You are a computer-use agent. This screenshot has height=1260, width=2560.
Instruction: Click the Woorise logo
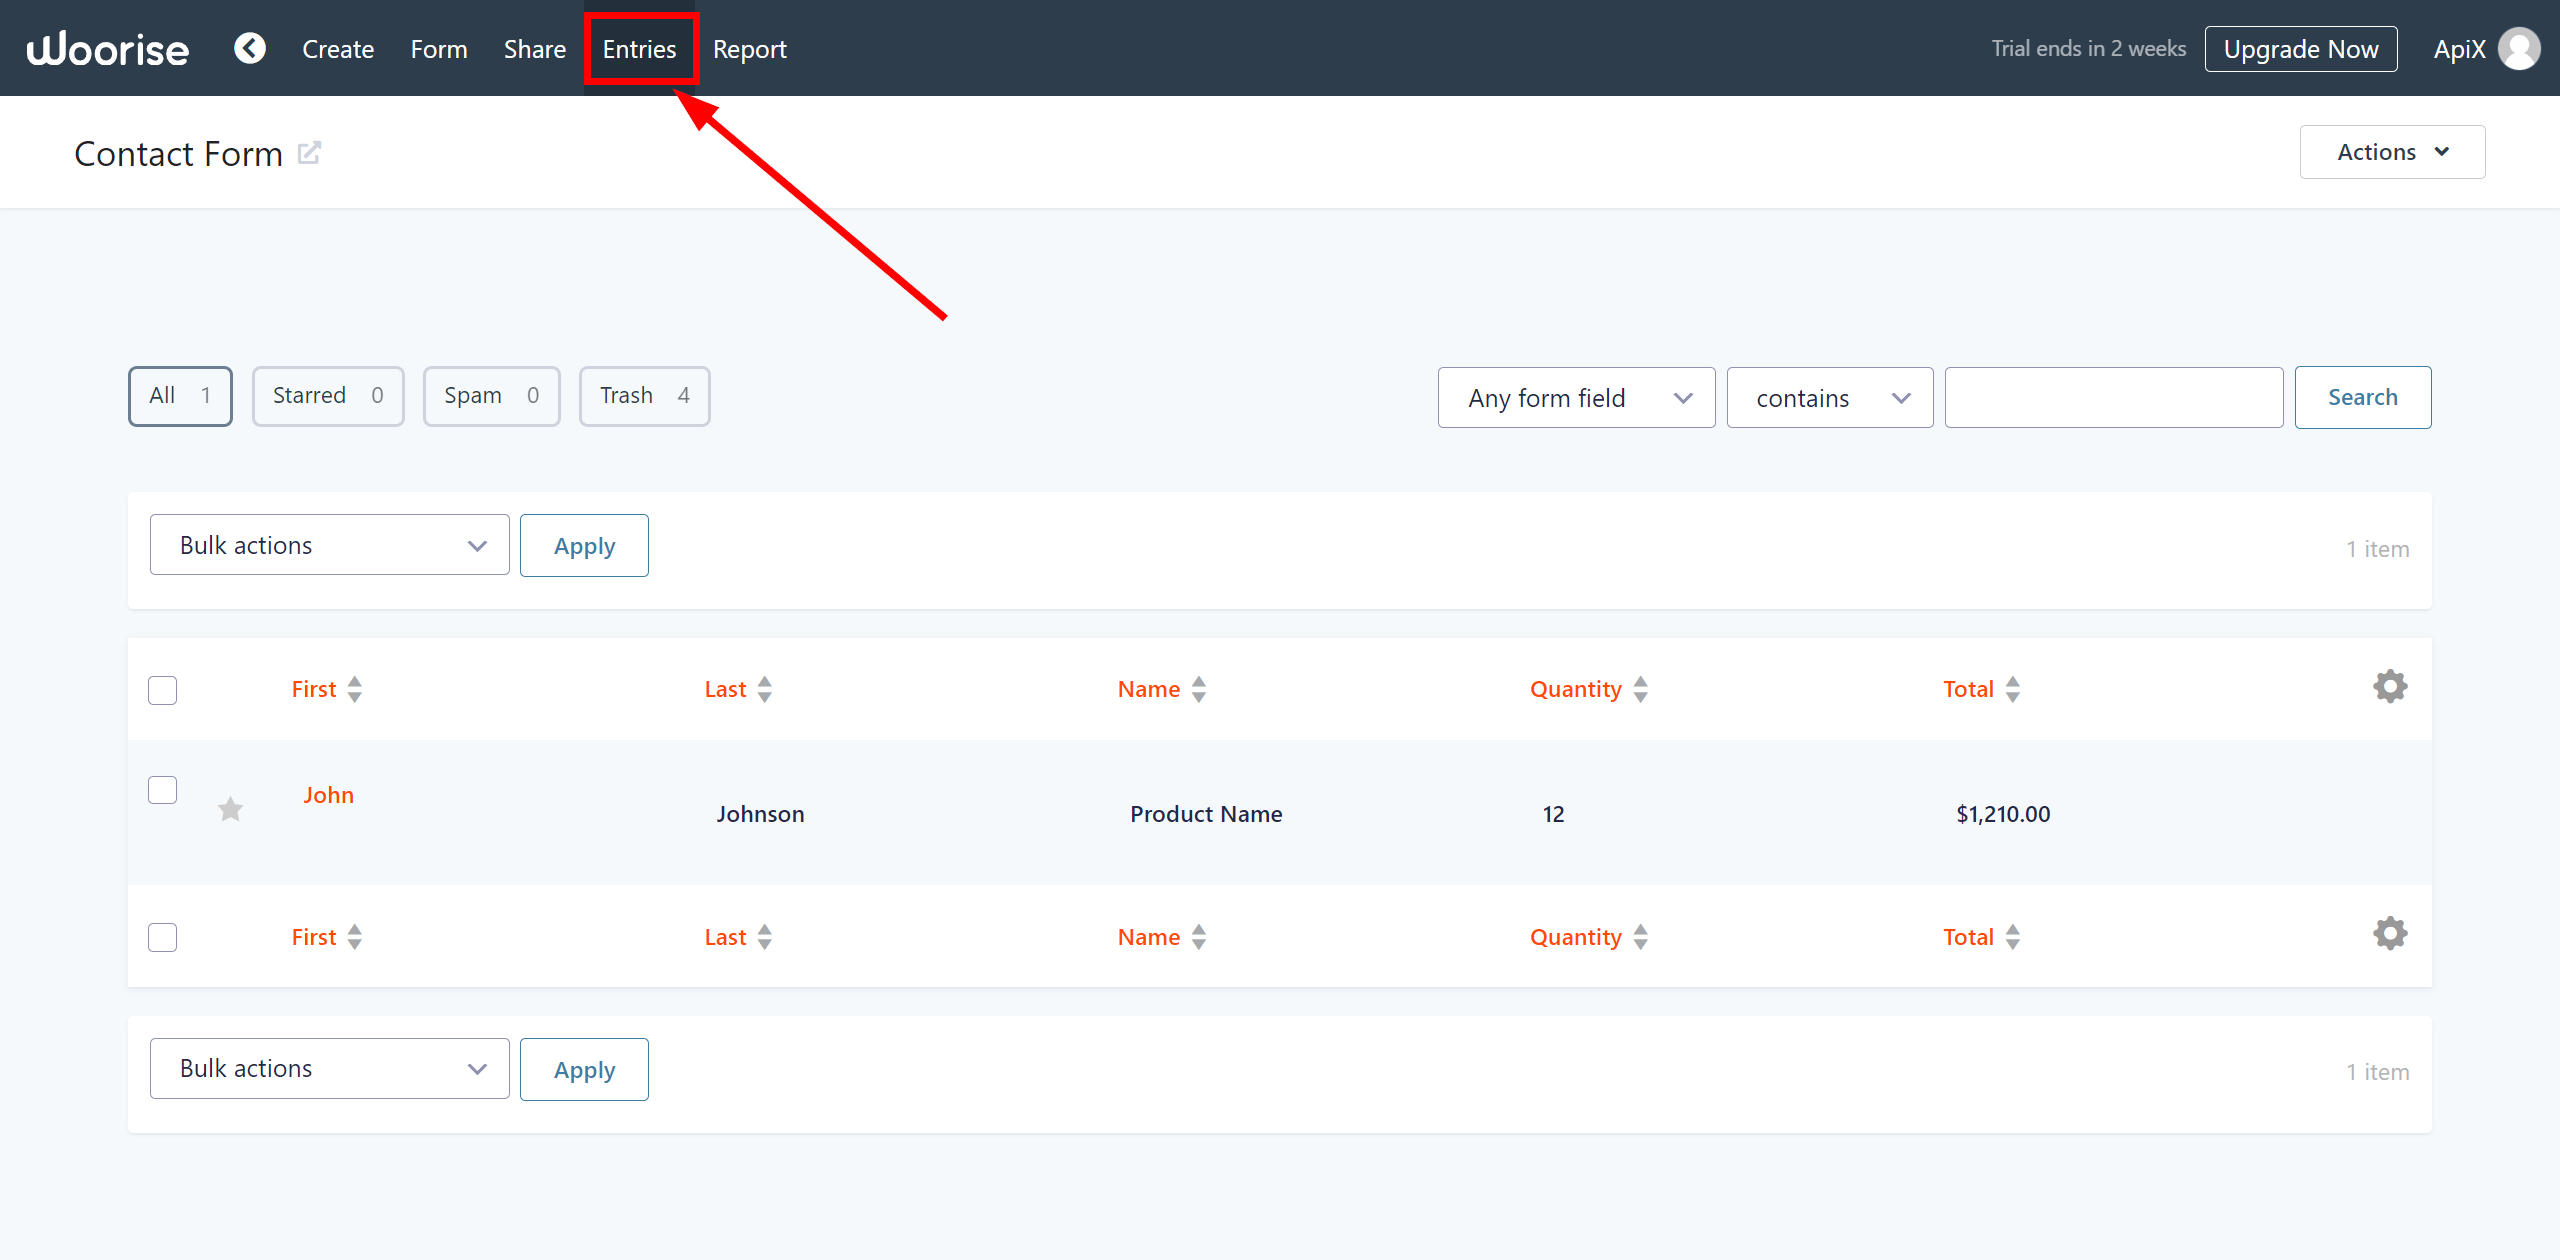(x=107, y=49)
